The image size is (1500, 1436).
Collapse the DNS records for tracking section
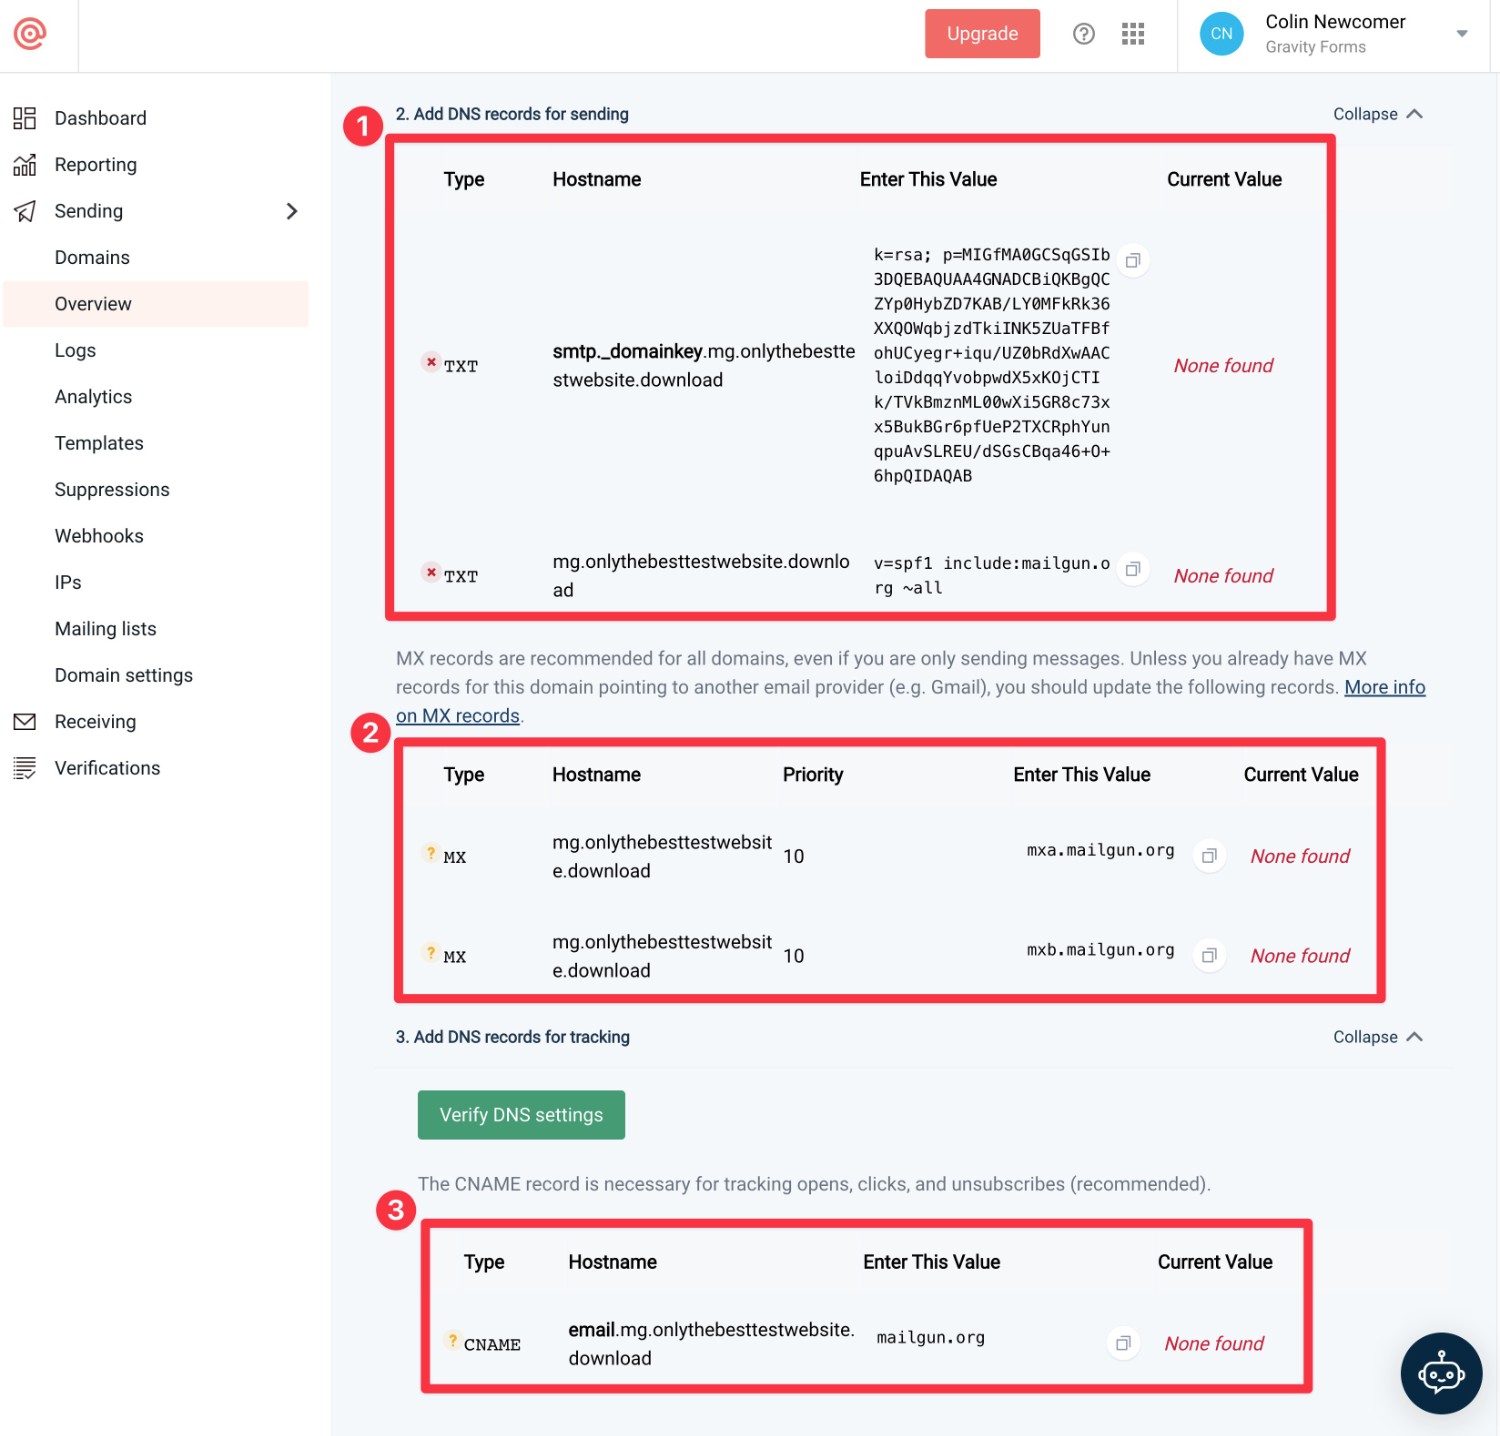1377,1037
